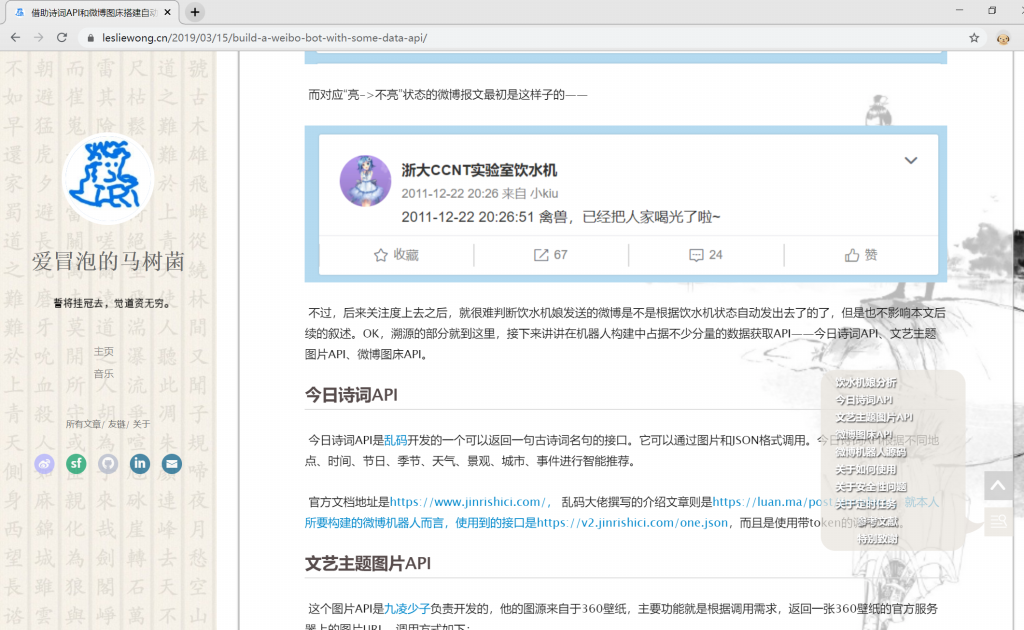Expand the Weibo card with its chevron
Viewport: 1024px width, 630px height.
[x=910, y=160]
